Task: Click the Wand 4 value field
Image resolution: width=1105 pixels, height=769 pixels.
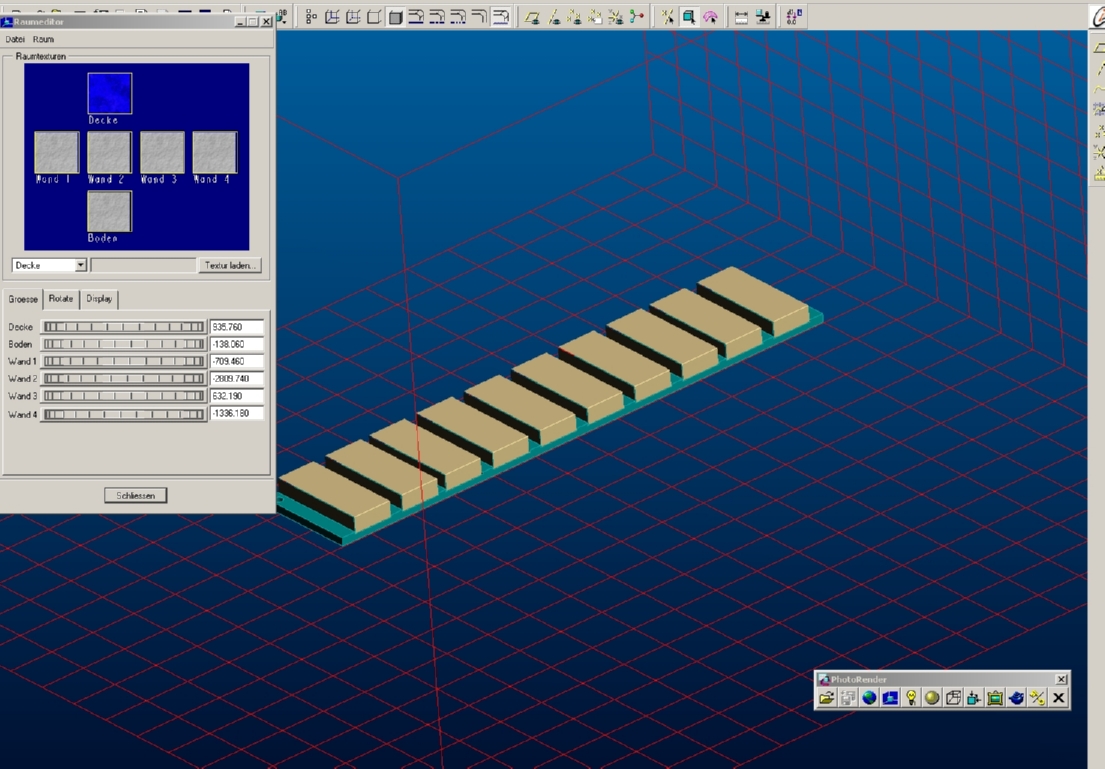Action: pyautogui.click(x=237, y=414)
